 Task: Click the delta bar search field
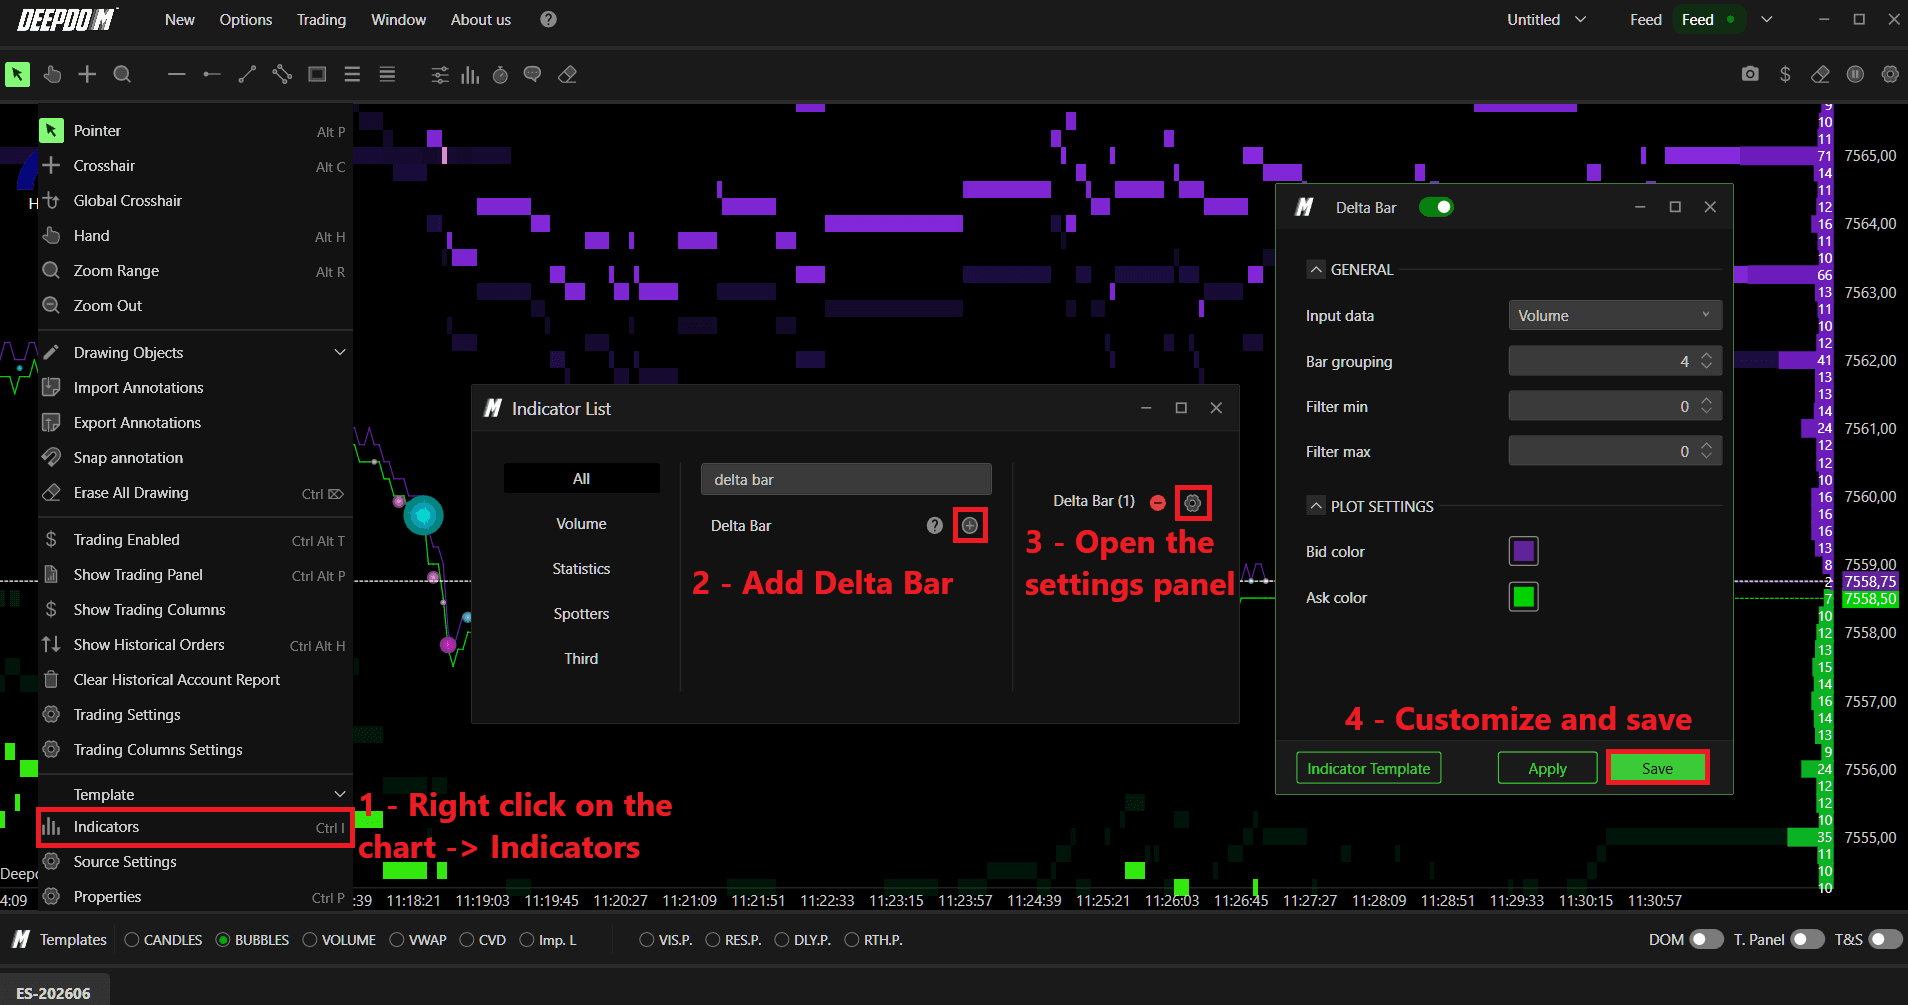pos(846,479)
